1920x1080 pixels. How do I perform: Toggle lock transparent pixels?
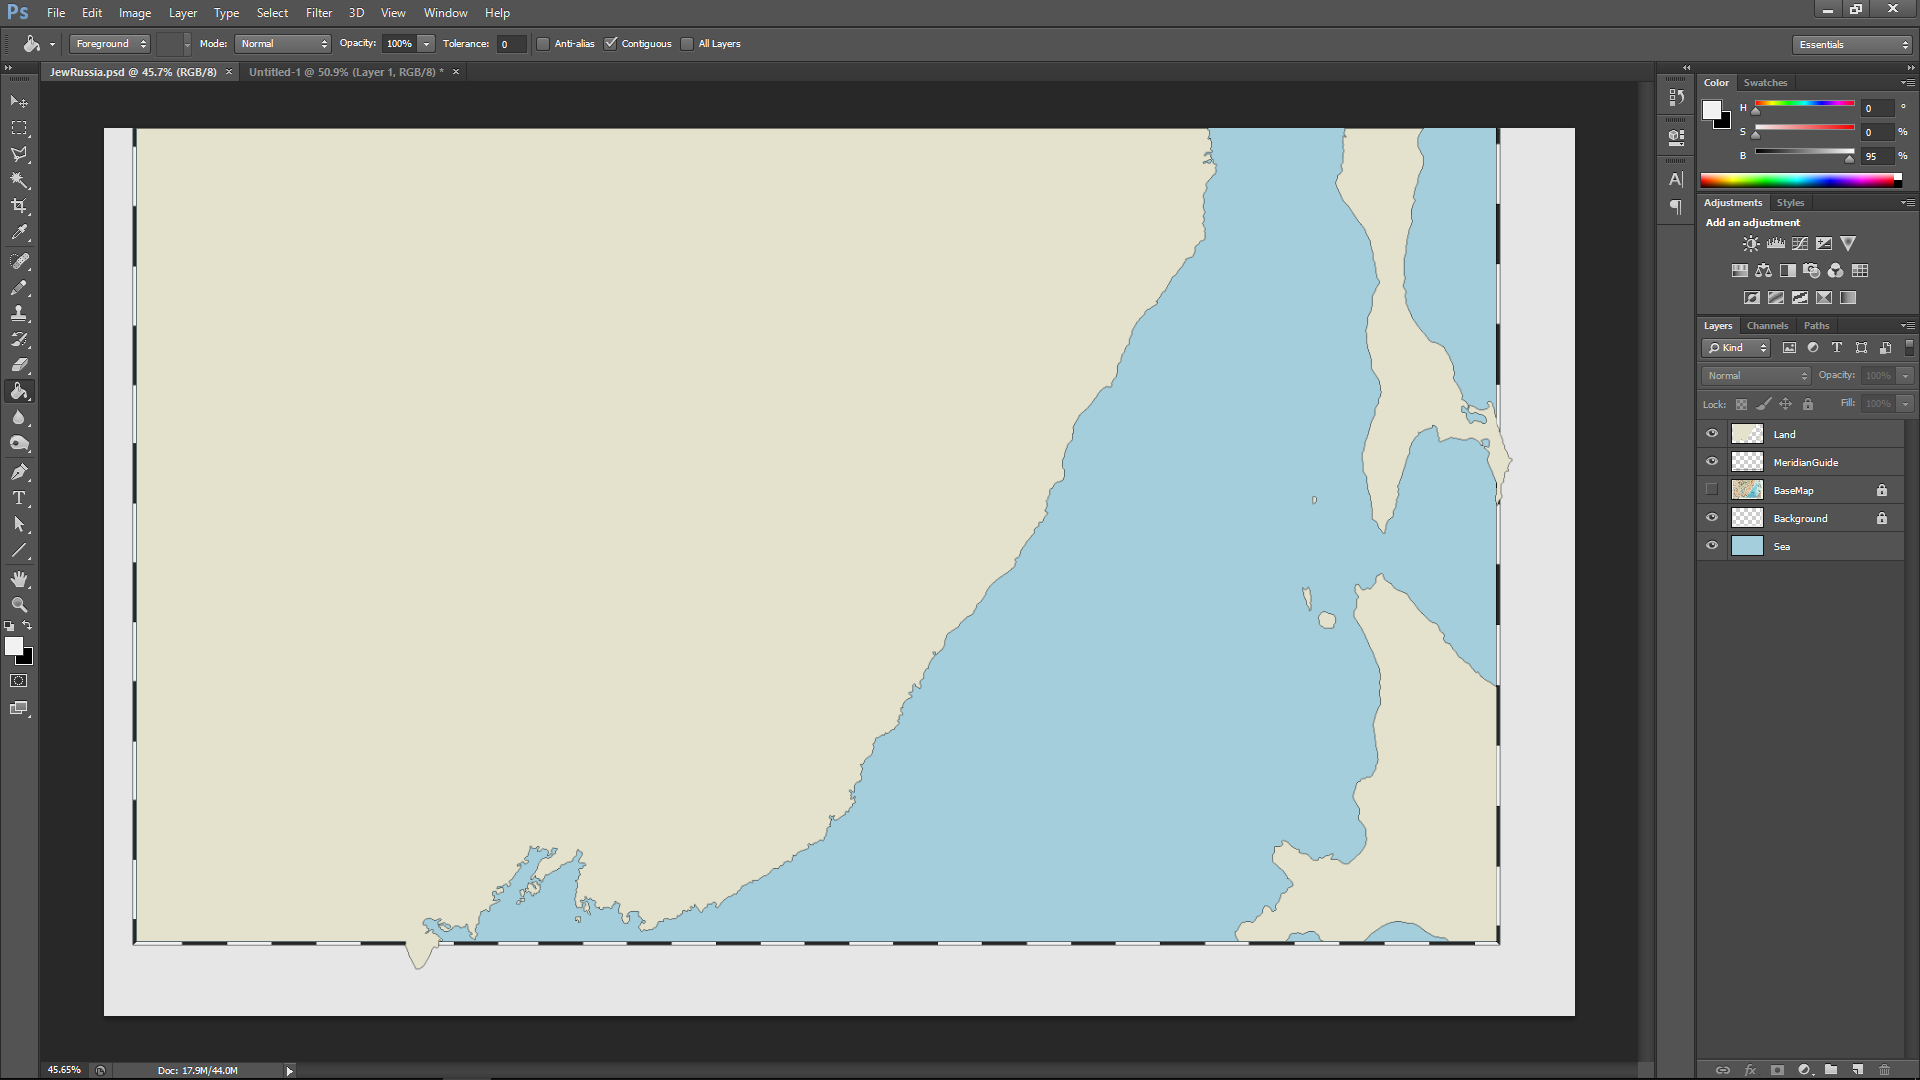click(1741, 404)
